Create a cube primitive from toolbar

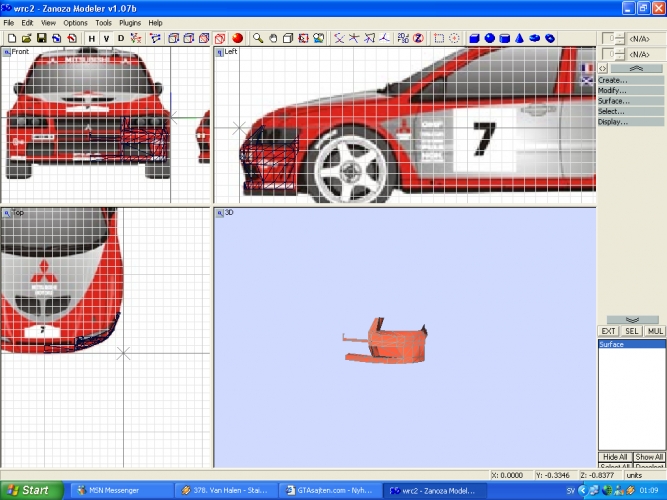[x=475, y=38]
